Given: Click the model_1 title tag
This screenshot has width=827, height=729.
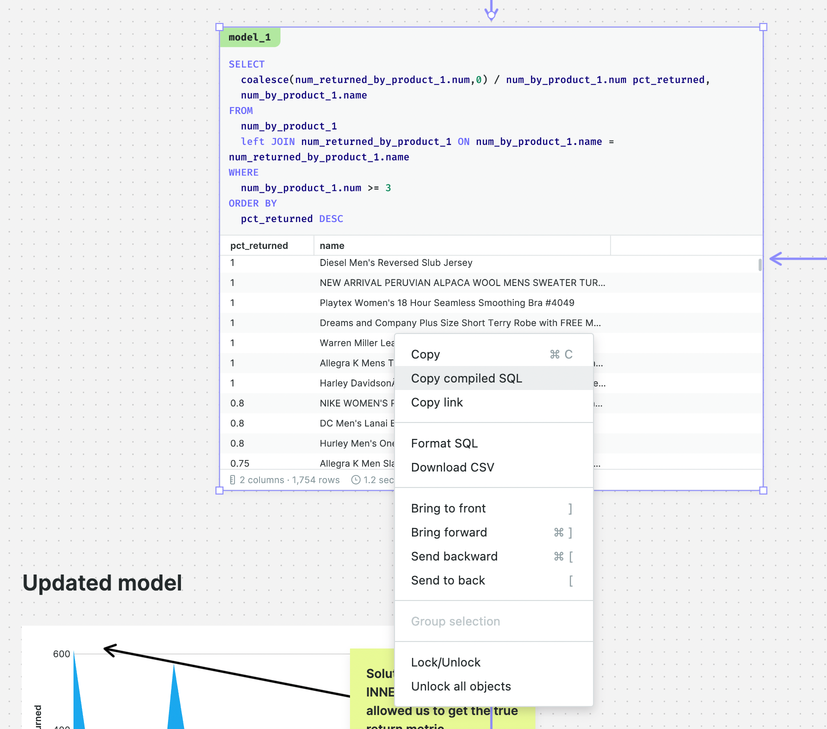Looking at the screenshot, I should 249,37.
